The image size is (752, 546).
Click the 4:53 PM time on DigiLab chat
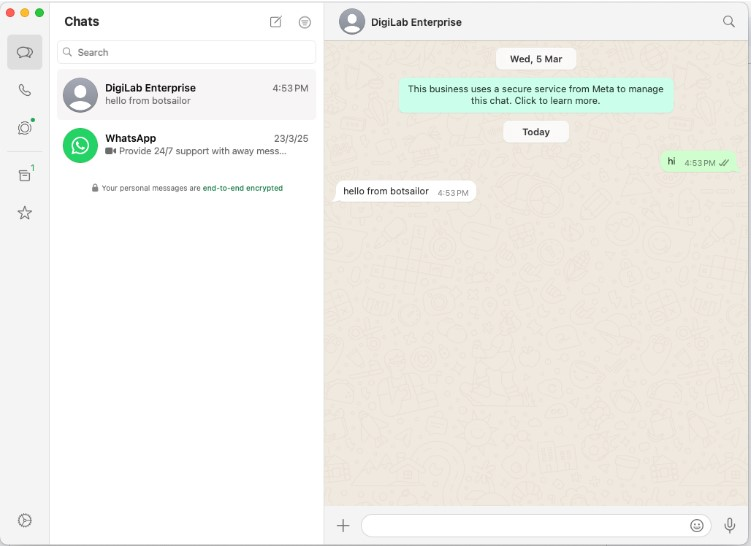[x=290, y=88]
